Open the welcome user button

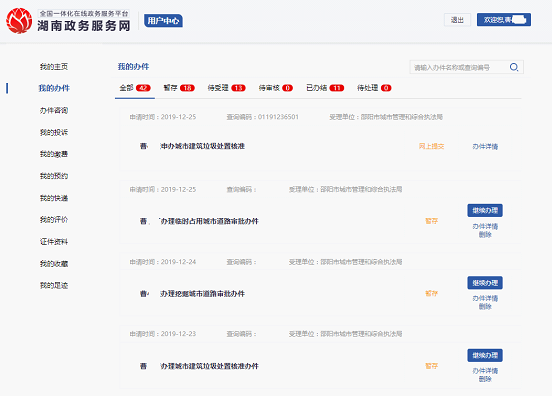coord(504,20)
